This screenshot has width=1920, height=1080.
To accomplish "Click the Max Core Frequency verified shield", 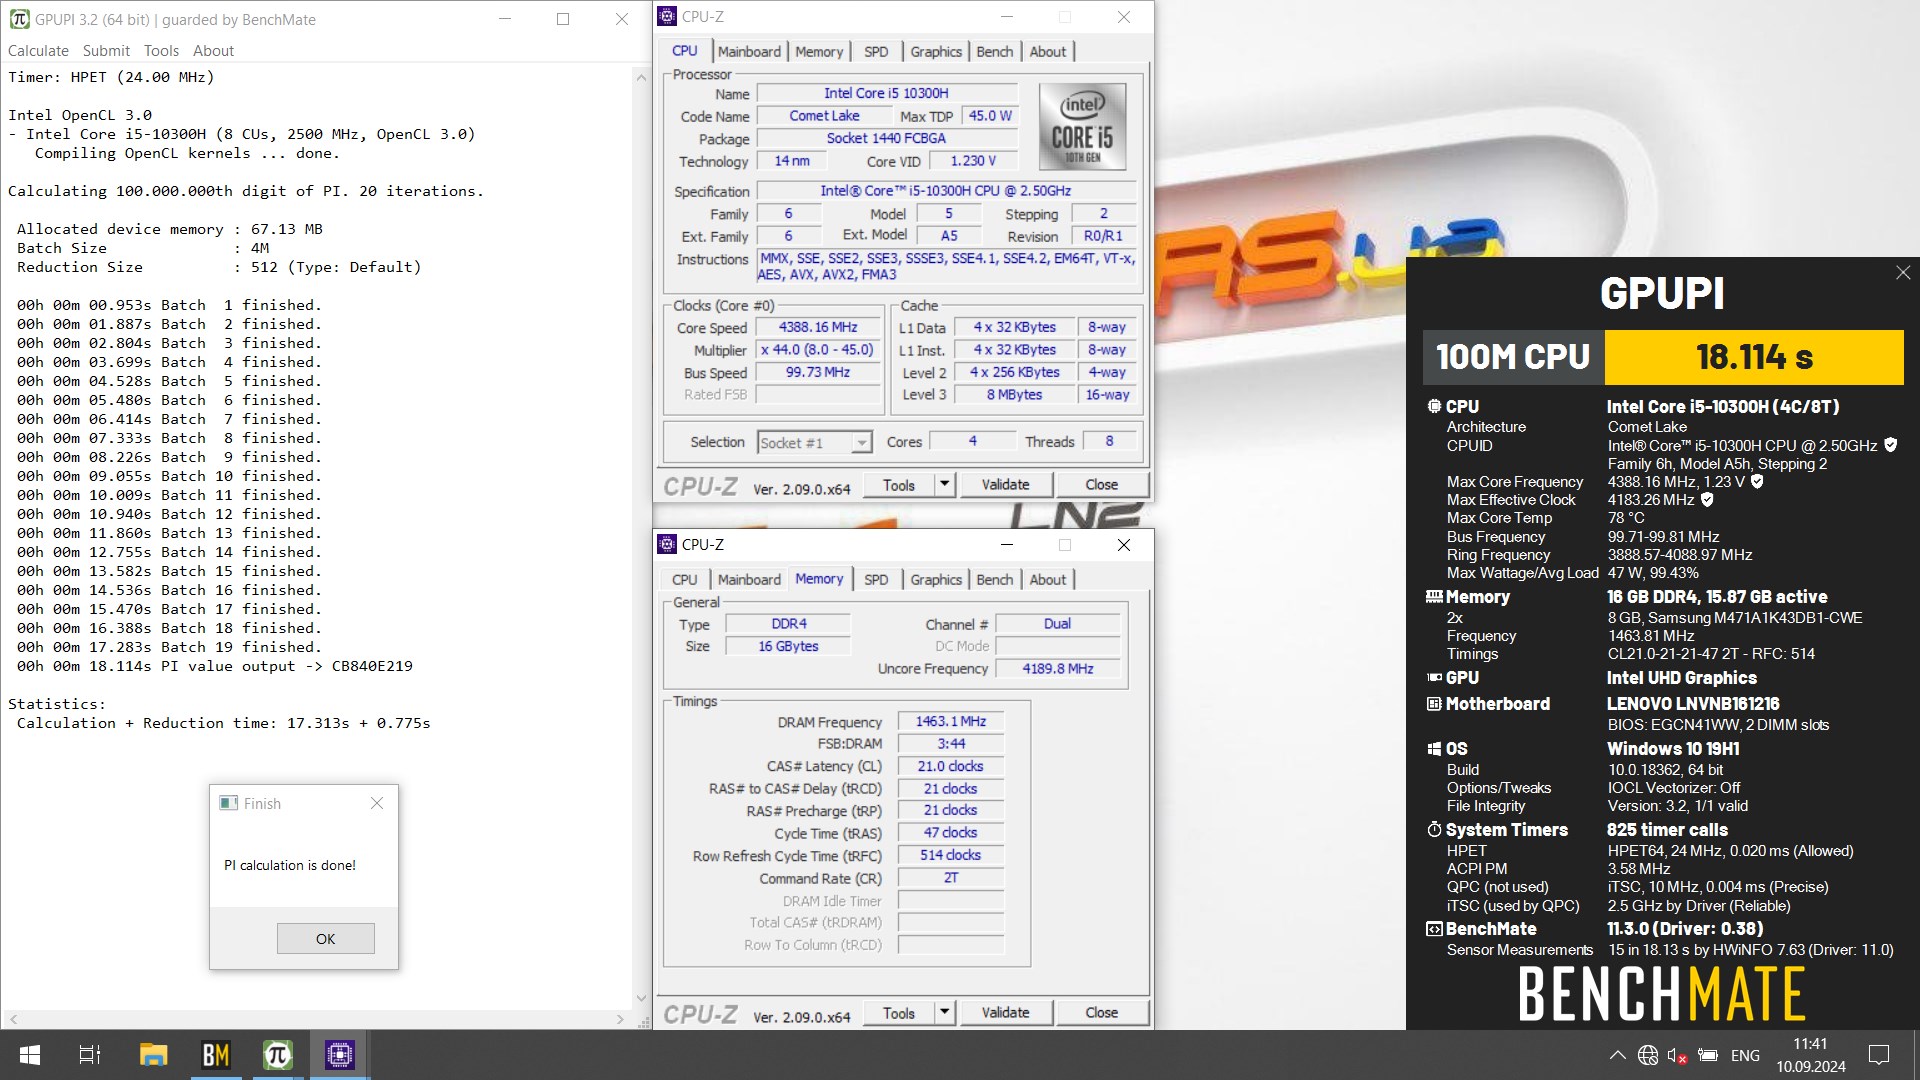I will [1757, 481].
